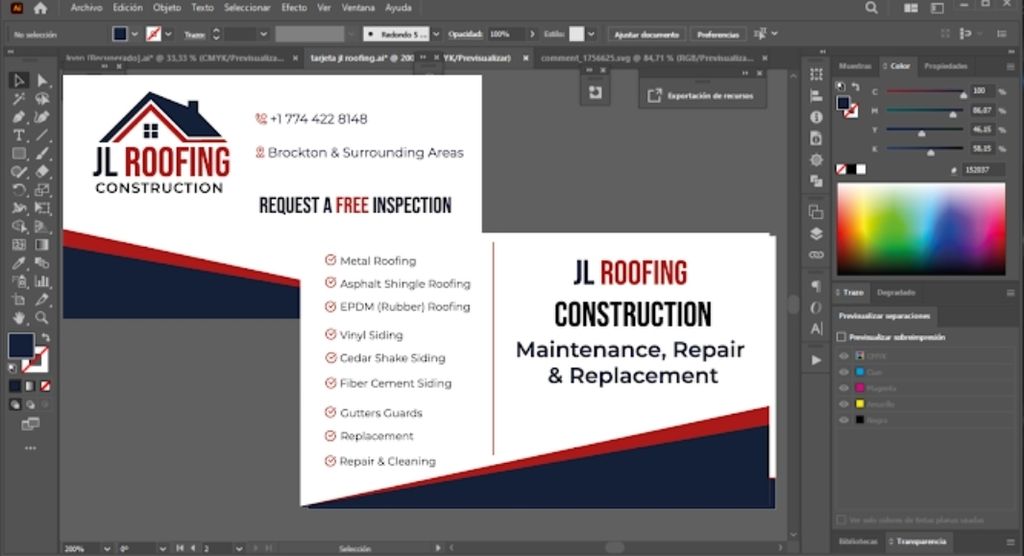Select the Pen tool
The height and width of the screenshot is (556, 1024).
pyautogui.click(x=18, y=117)
